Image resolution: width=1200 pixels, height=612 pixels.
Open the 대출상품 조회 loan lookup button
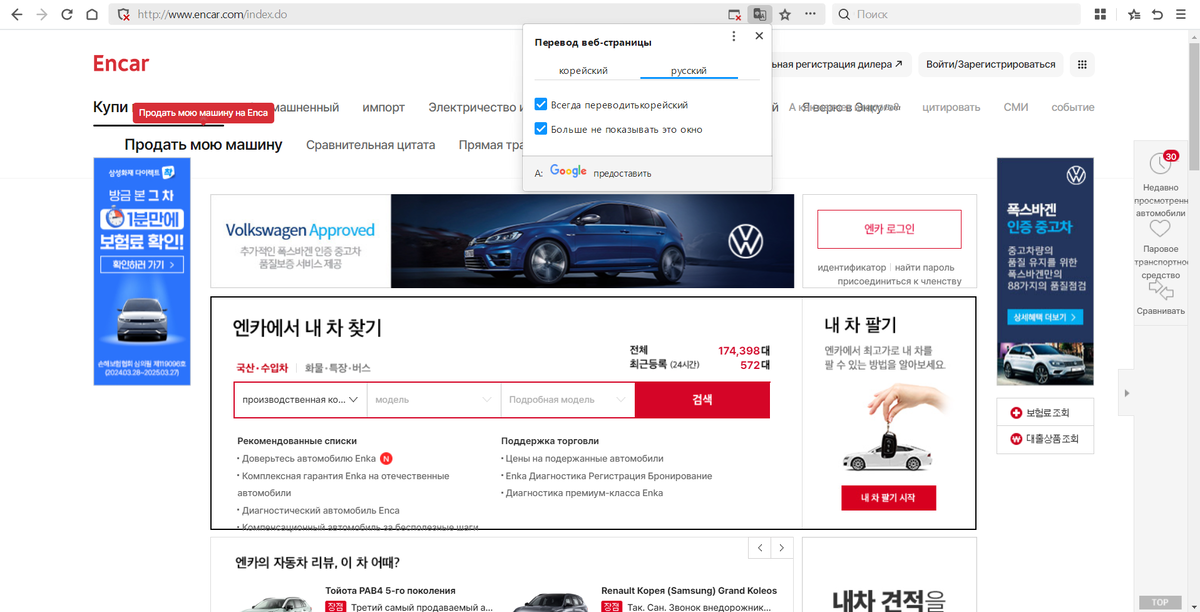[1047, 438]
